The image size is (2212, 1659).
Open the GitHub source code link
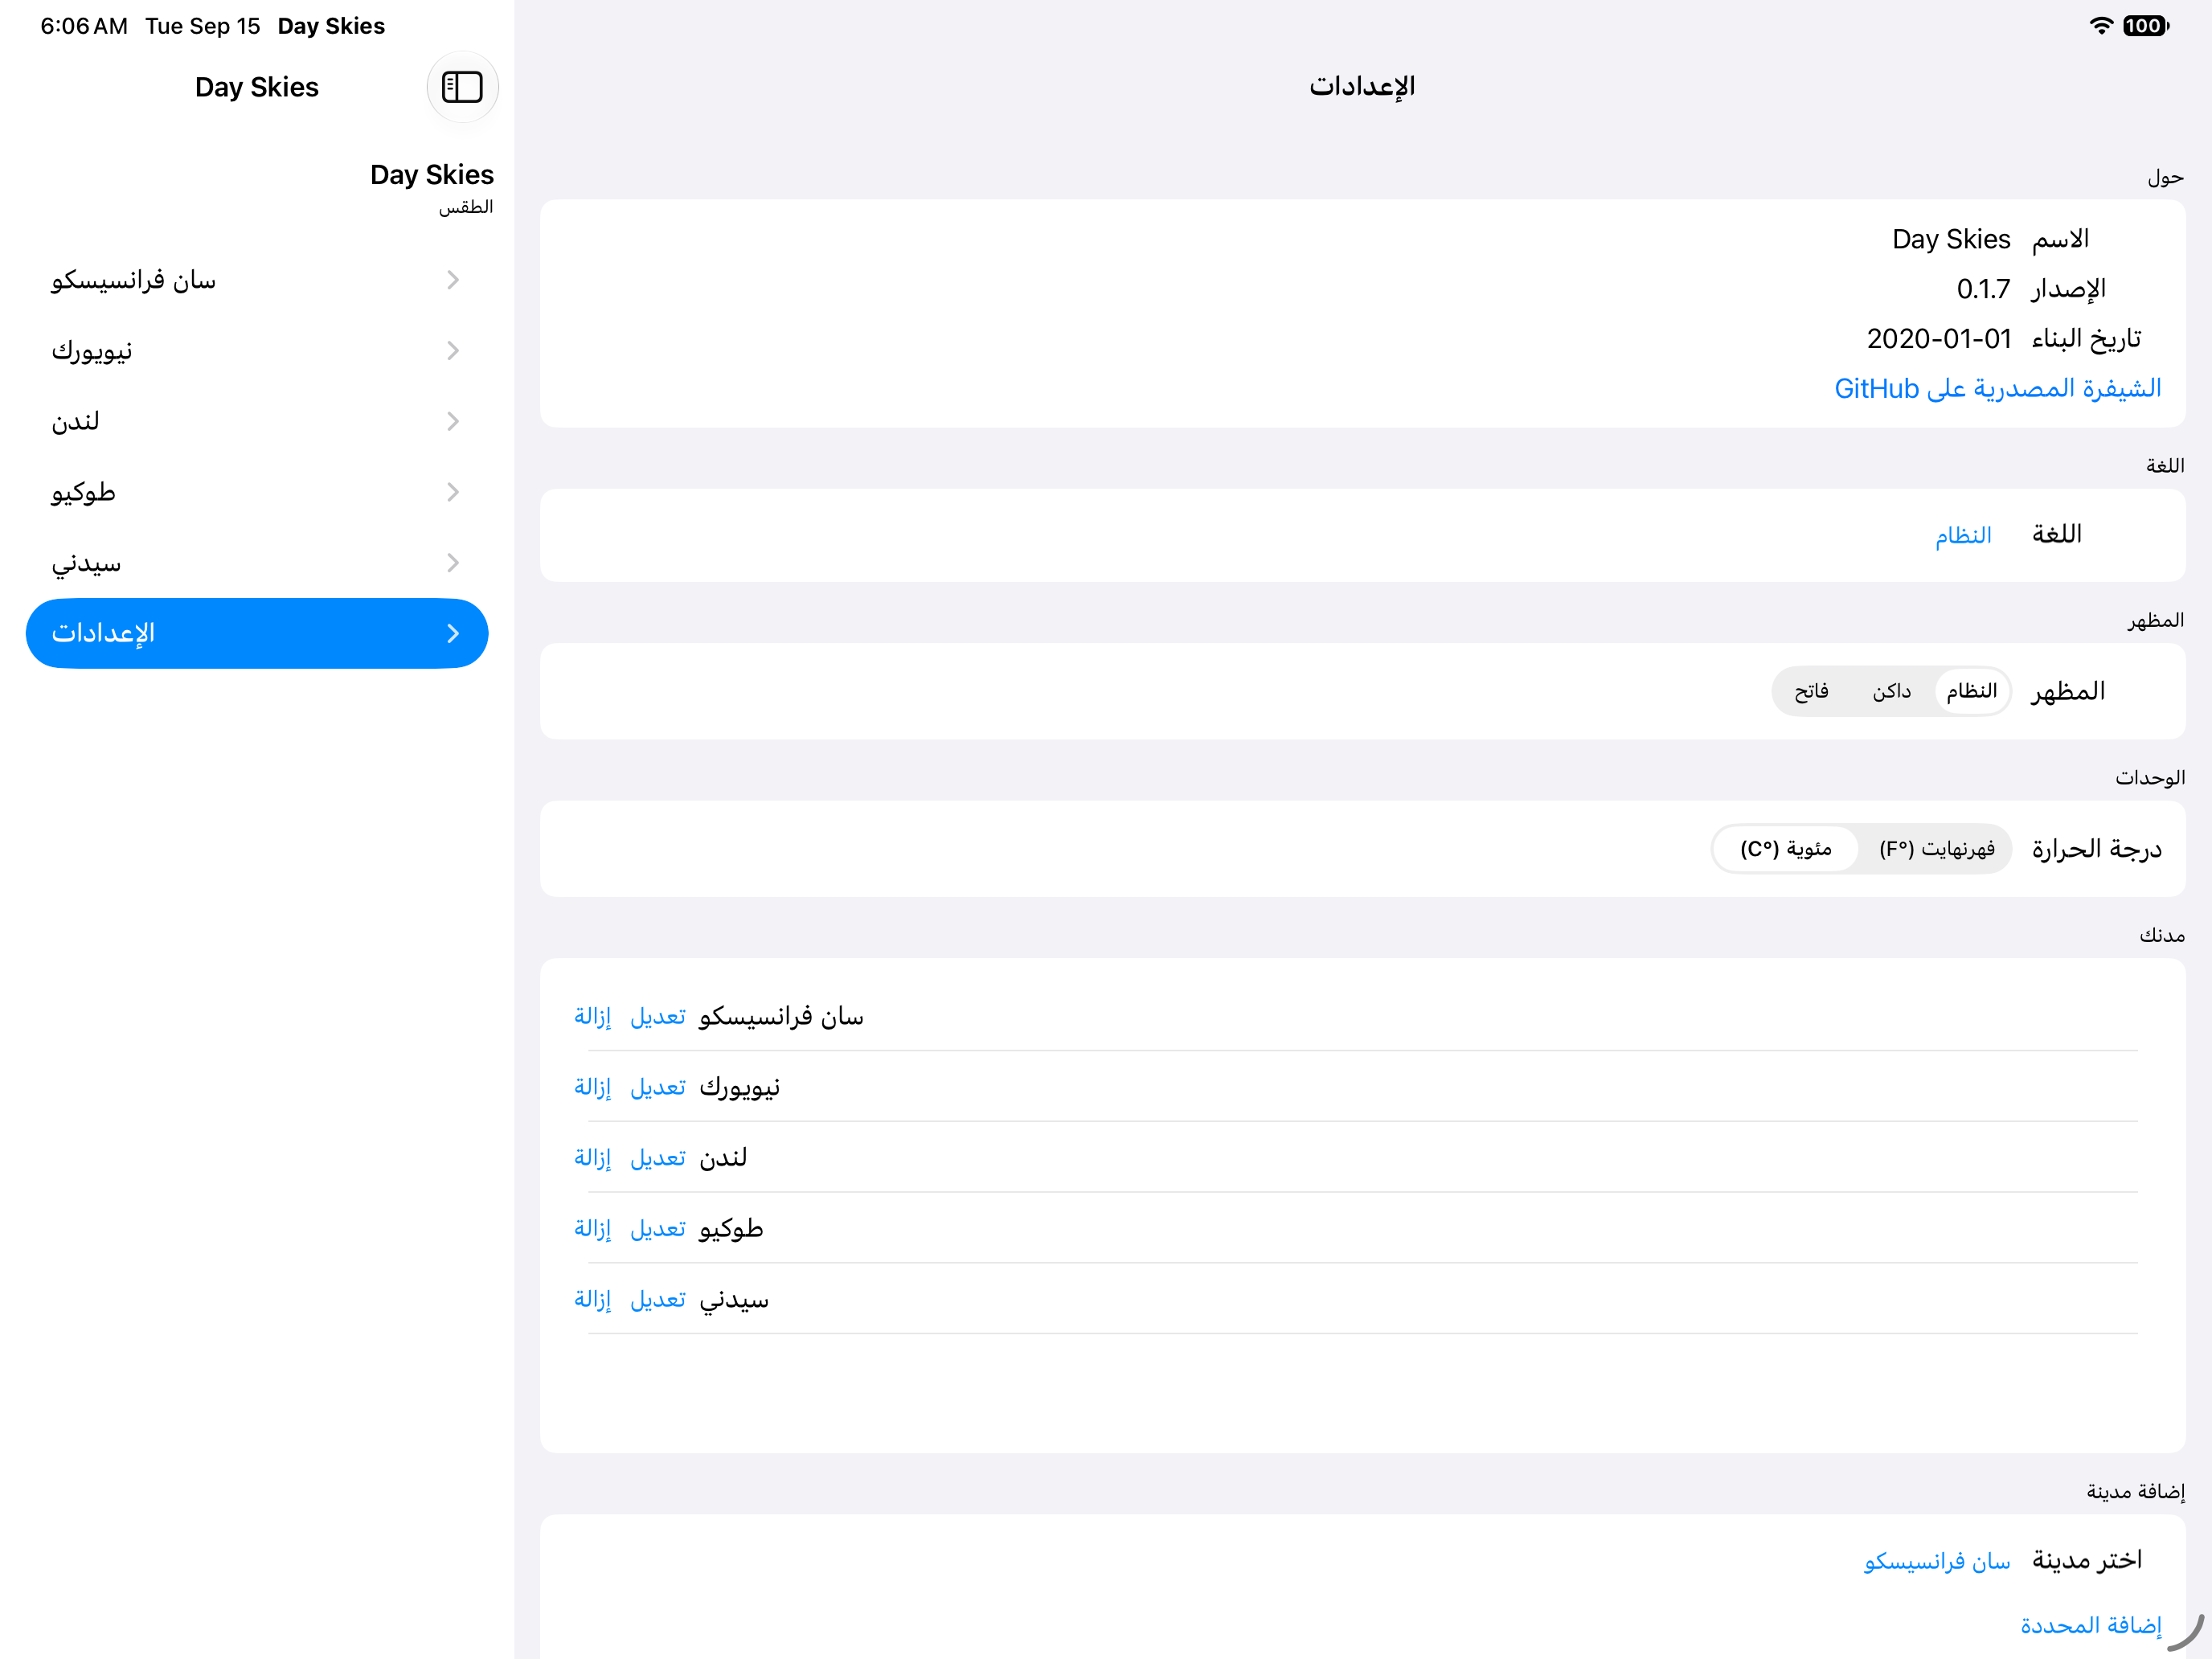pyautogui.click(x=1997, y=388)
